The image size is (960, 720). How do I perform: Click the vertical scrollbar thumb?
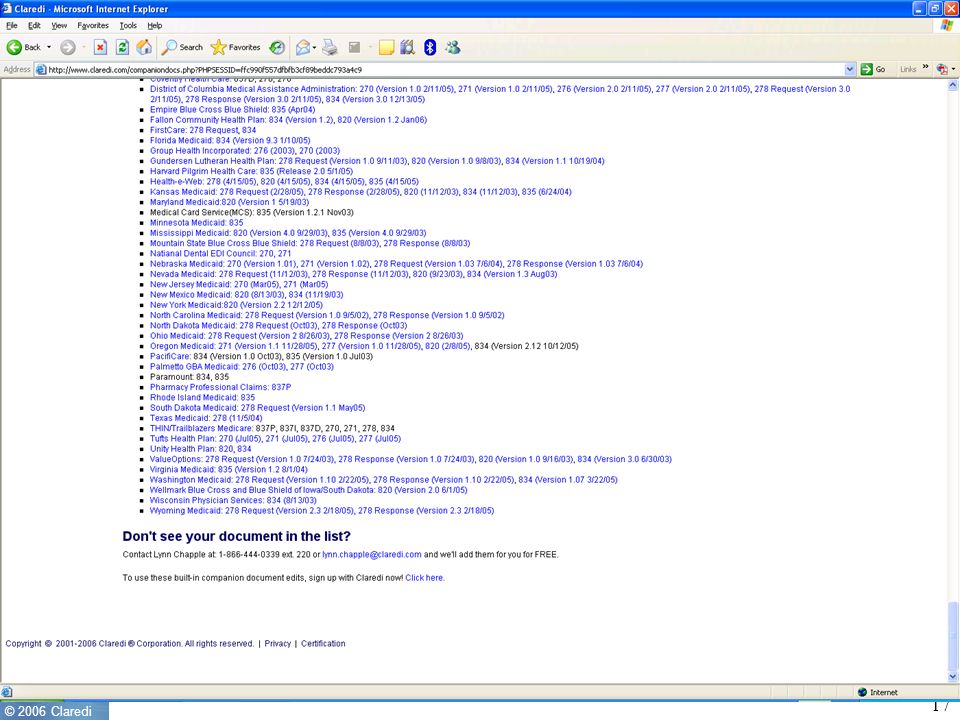(953, 636)
